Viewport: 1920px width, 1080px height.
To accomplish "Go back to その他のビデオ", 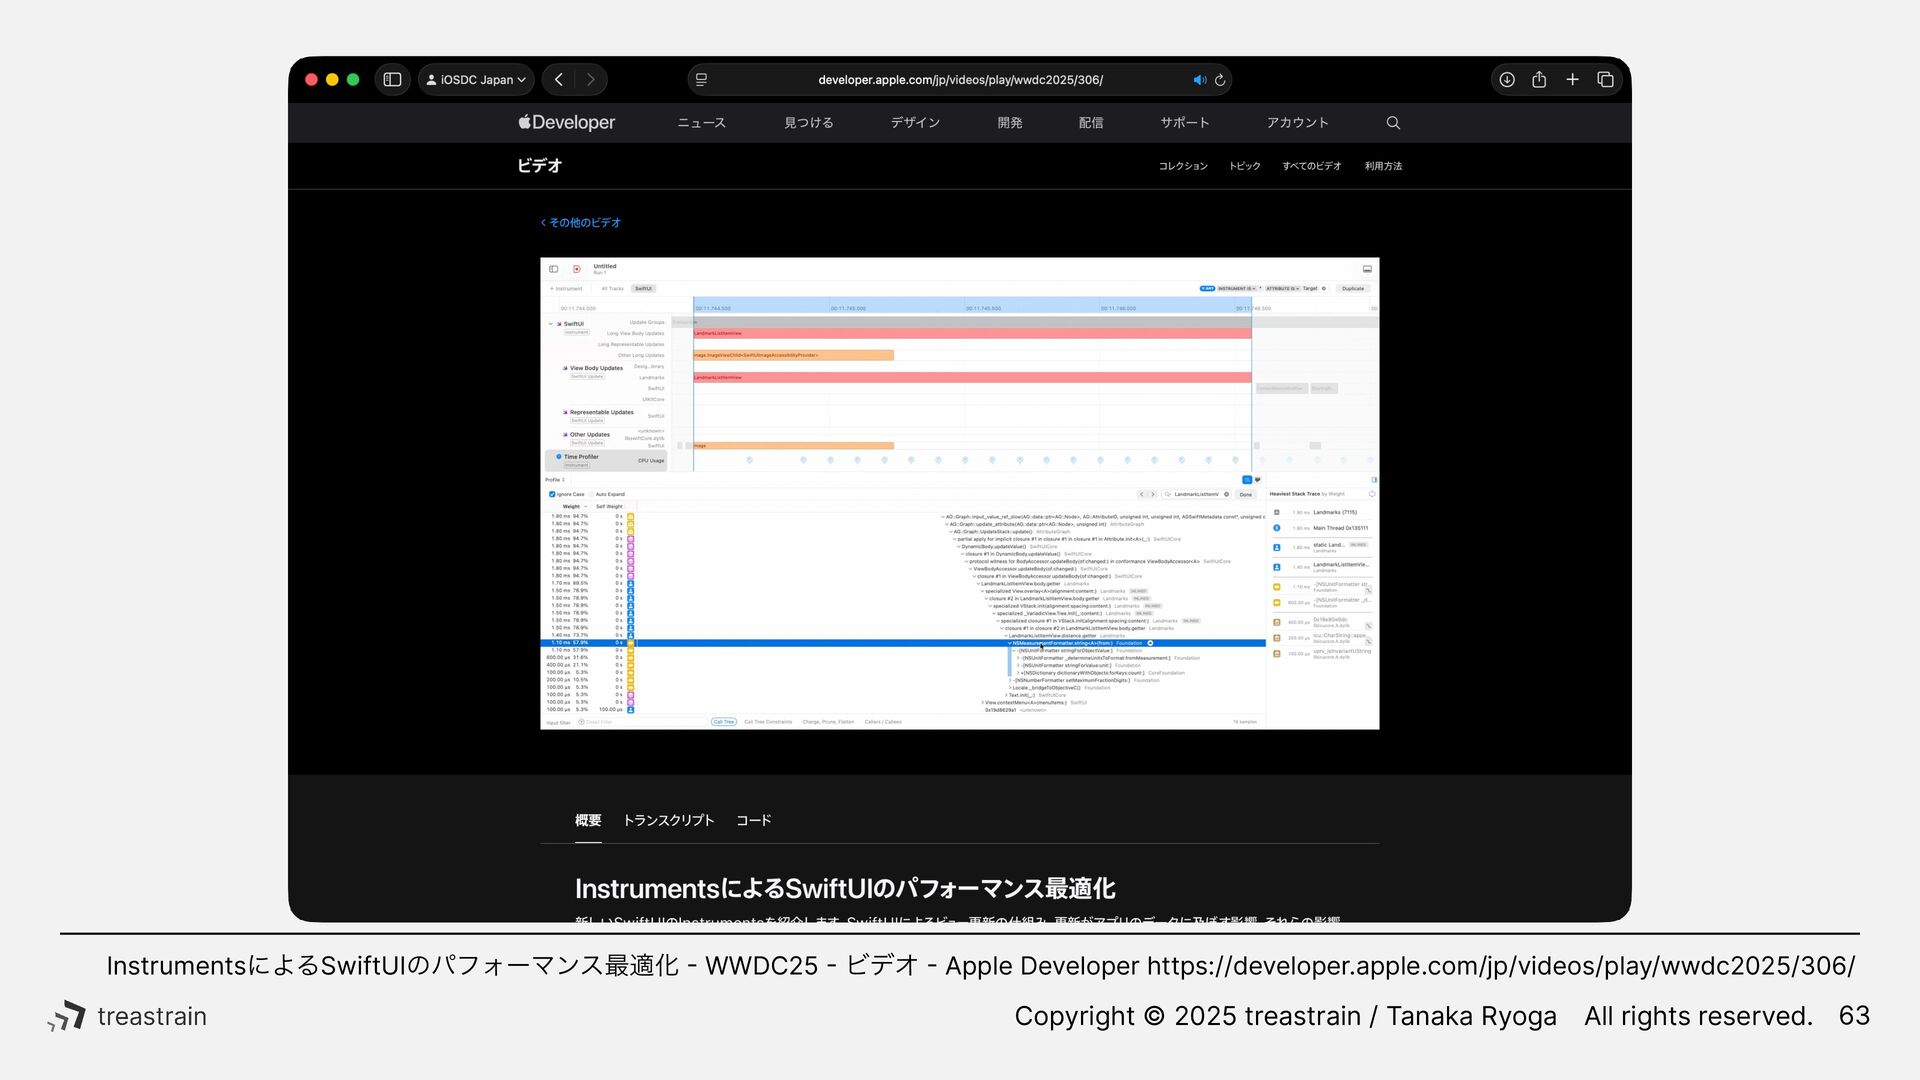I will tap(581, 223).
